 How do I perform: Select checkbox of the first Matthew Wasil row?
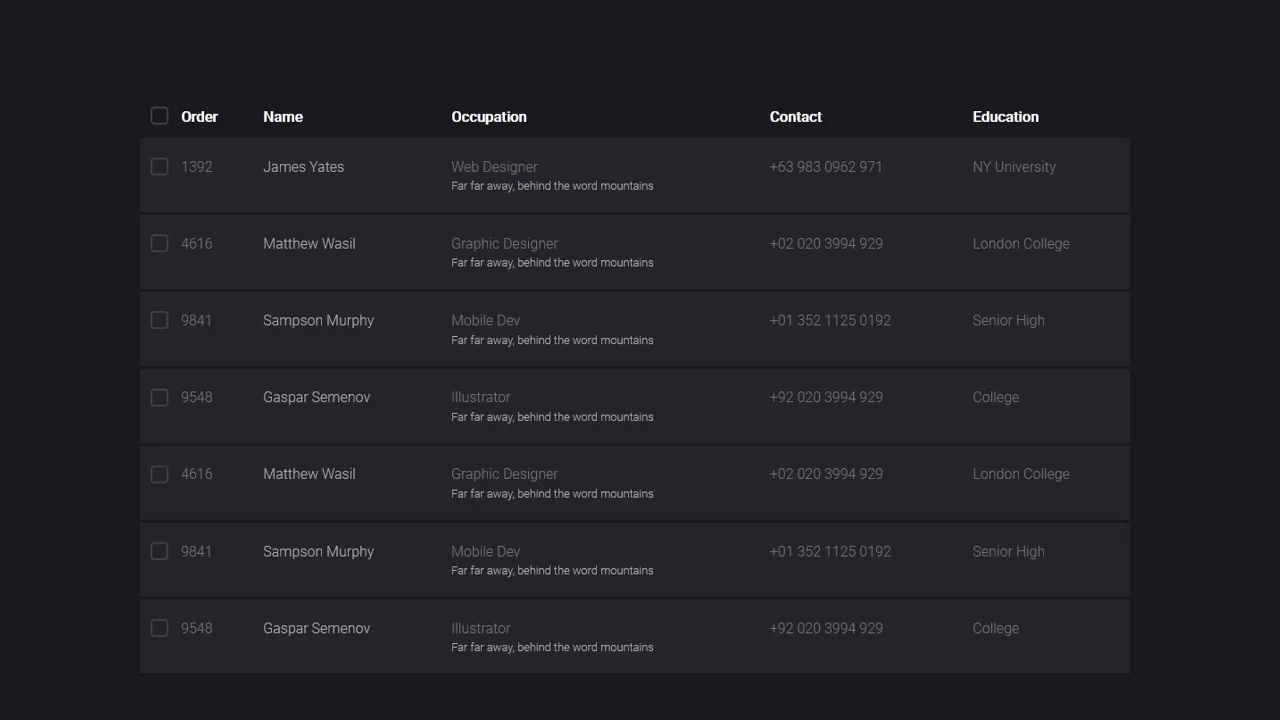pos(159,243)
